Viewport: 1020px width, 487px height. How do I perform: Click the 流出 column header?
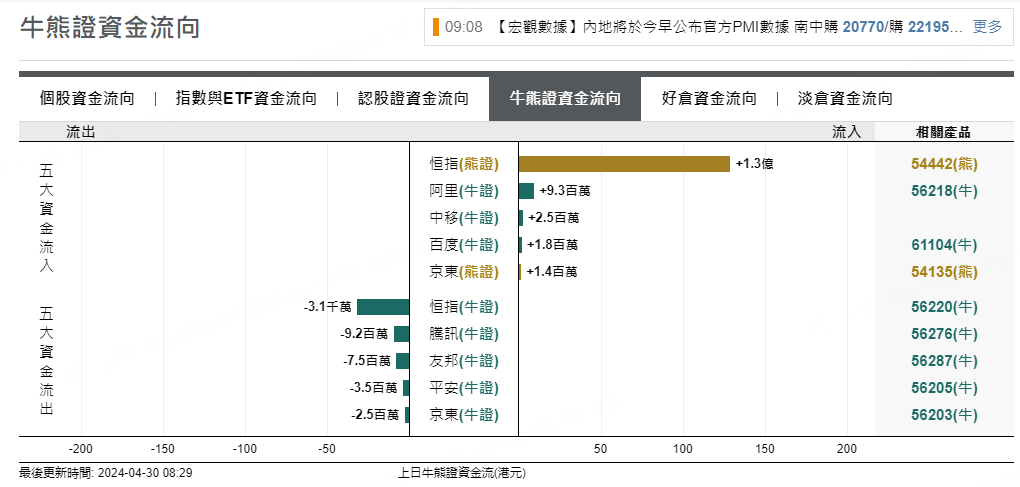click(x=81, y=133)
